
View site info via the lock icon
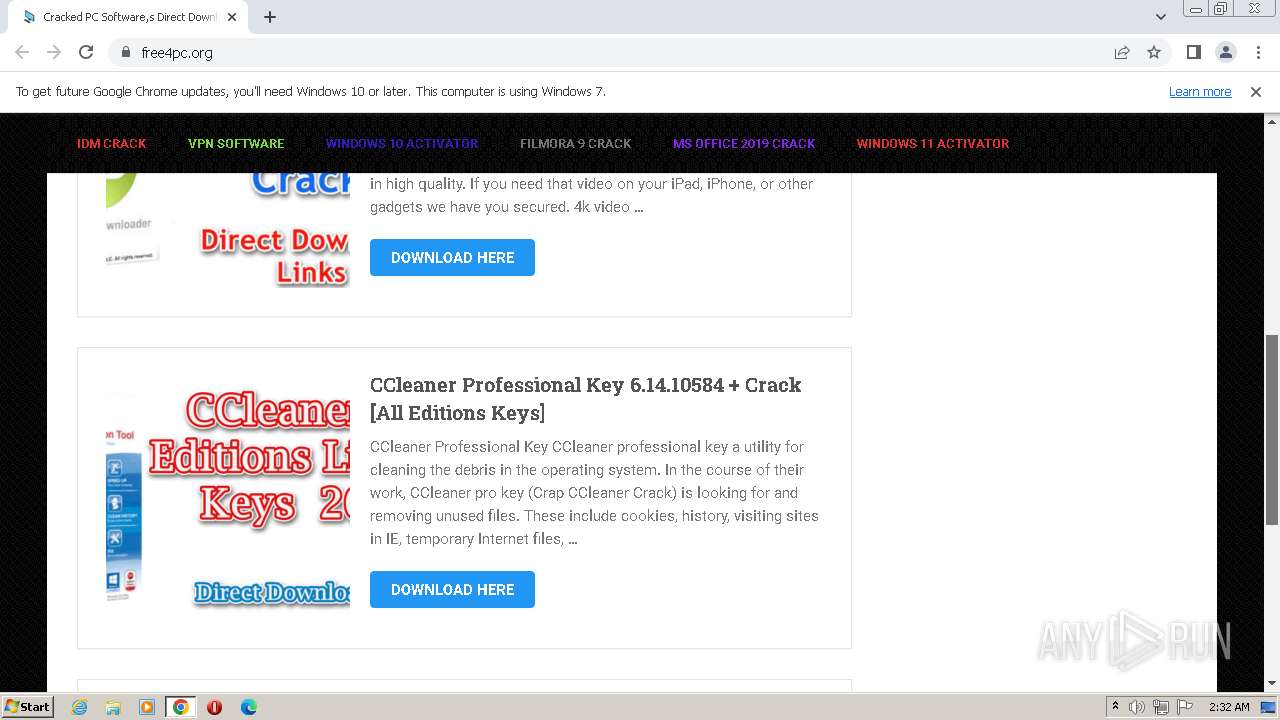pos(125,52)
